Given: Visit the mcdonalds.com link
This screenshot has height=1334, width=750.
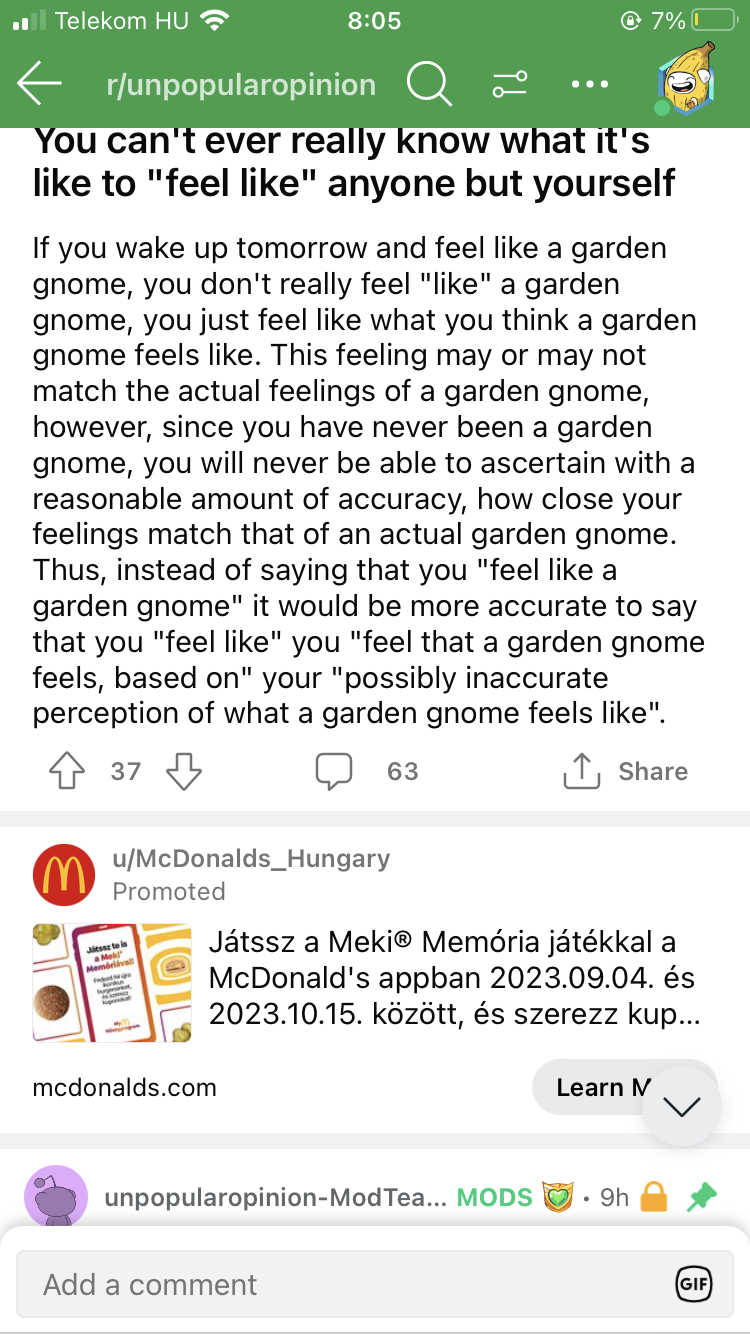Looking at the screenshot, I should [x=124, y=1087].
